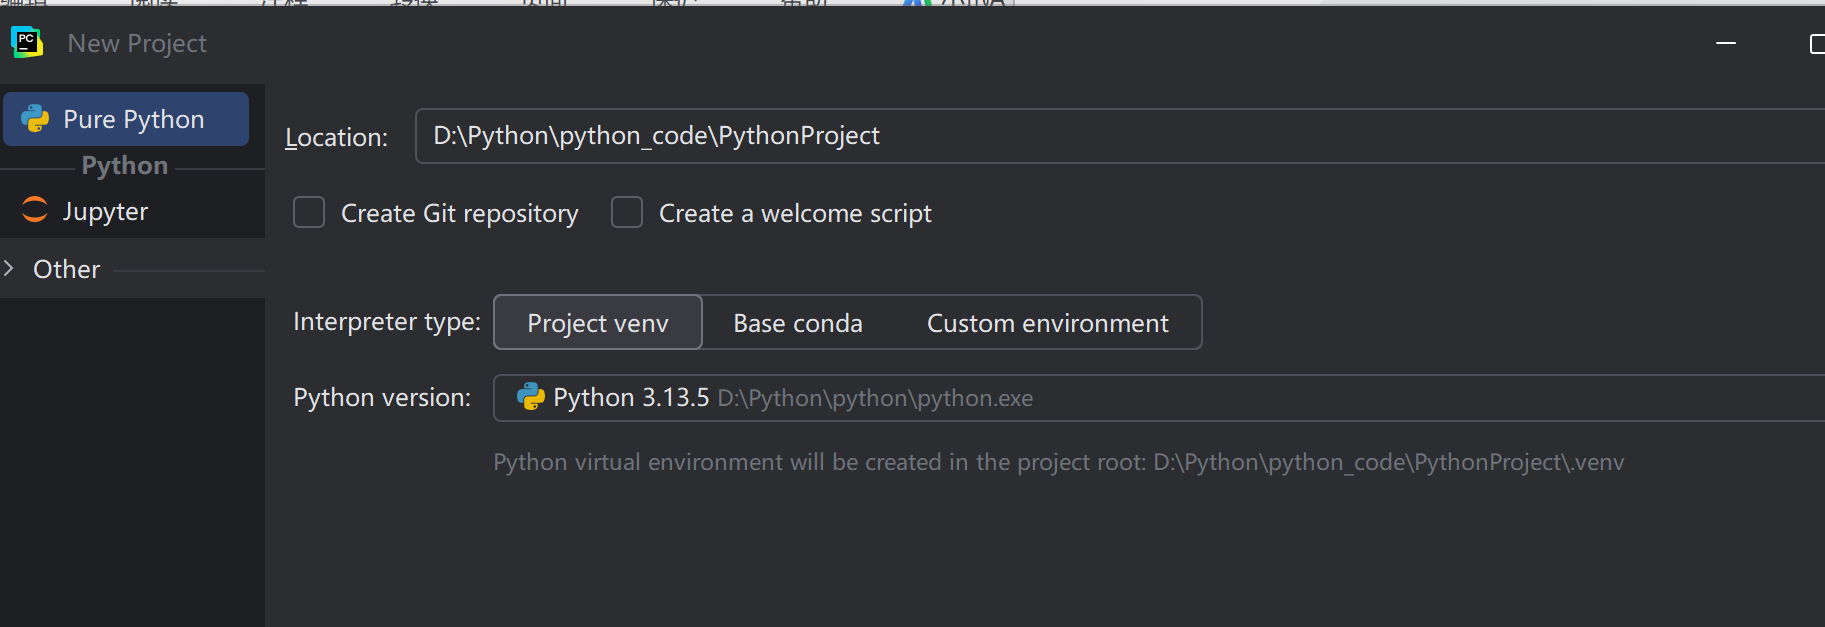Switch interpreter type to Base conda
Image resolution: width=1825 pixels, height=627 pixels.
798,323
